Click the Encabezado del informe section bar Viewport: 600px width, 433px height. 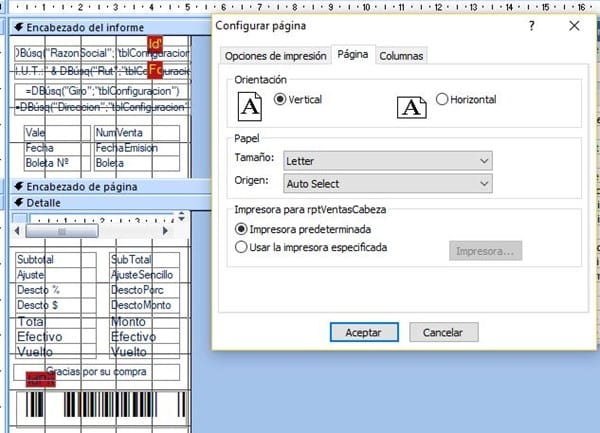tap(111, 27)
